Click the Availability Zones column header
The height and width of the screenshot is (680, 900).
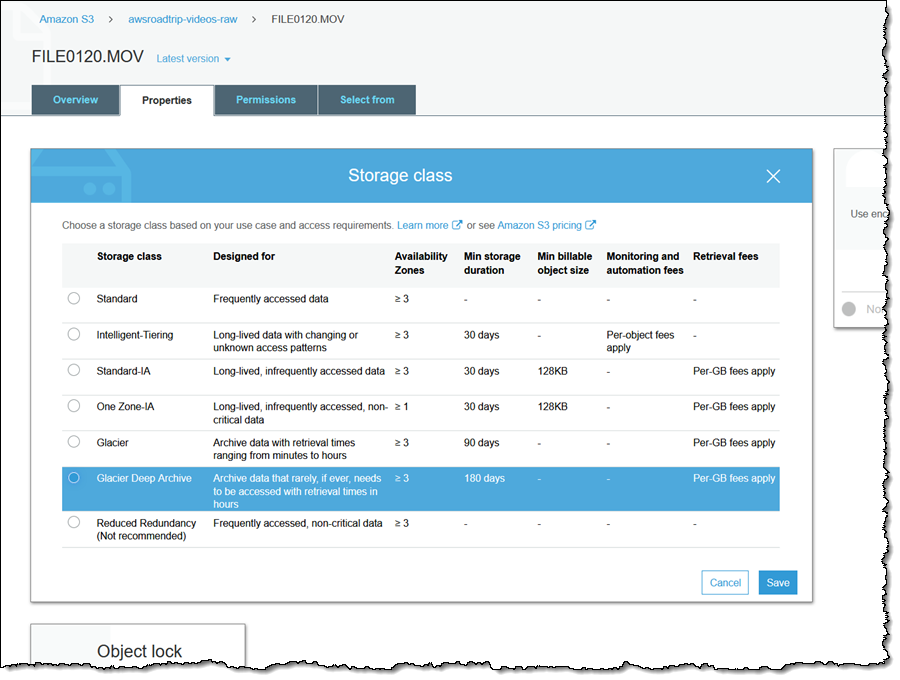point(421,263)
